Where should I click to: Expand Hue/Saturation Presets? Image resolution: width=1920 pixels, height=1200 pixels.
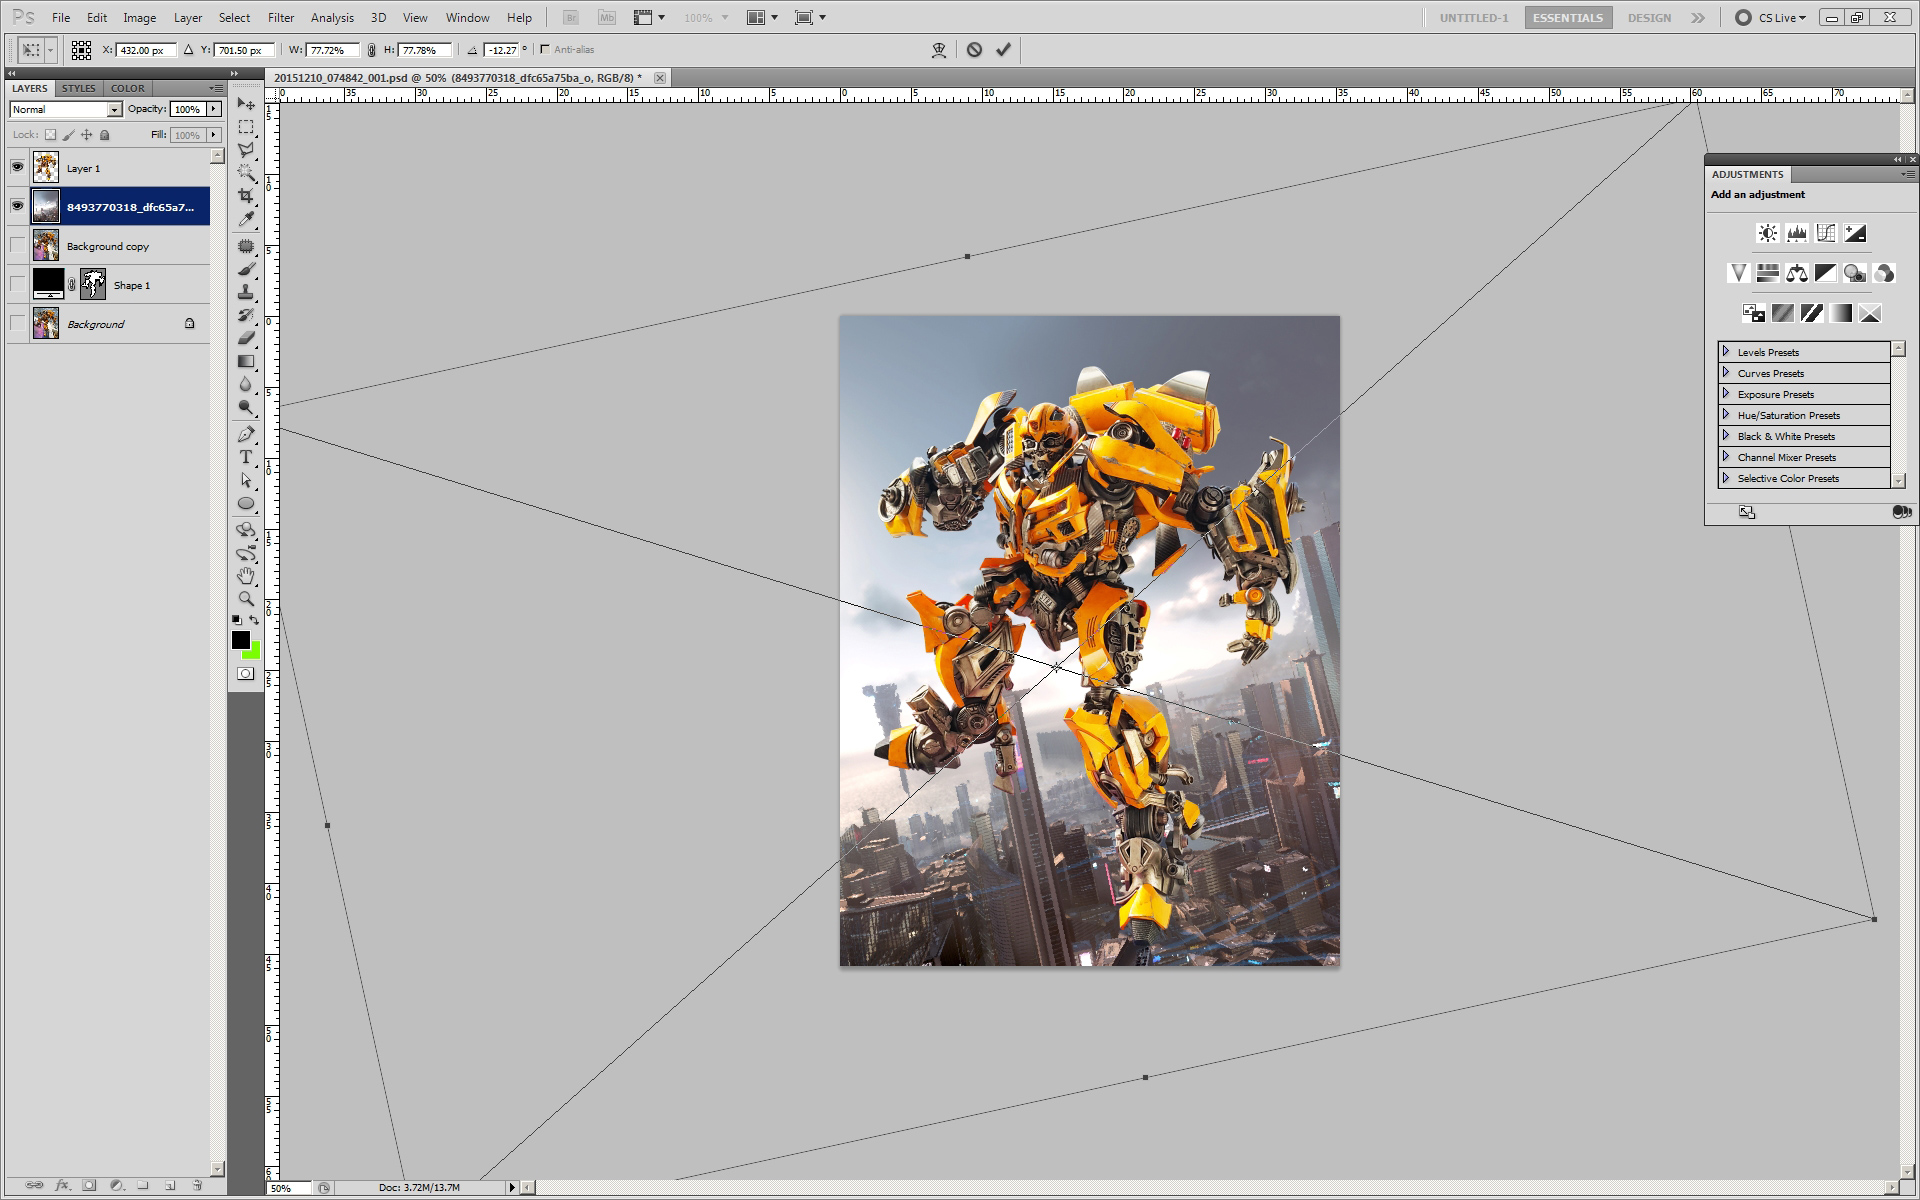pyautogui.click(x=1726, y=415)
